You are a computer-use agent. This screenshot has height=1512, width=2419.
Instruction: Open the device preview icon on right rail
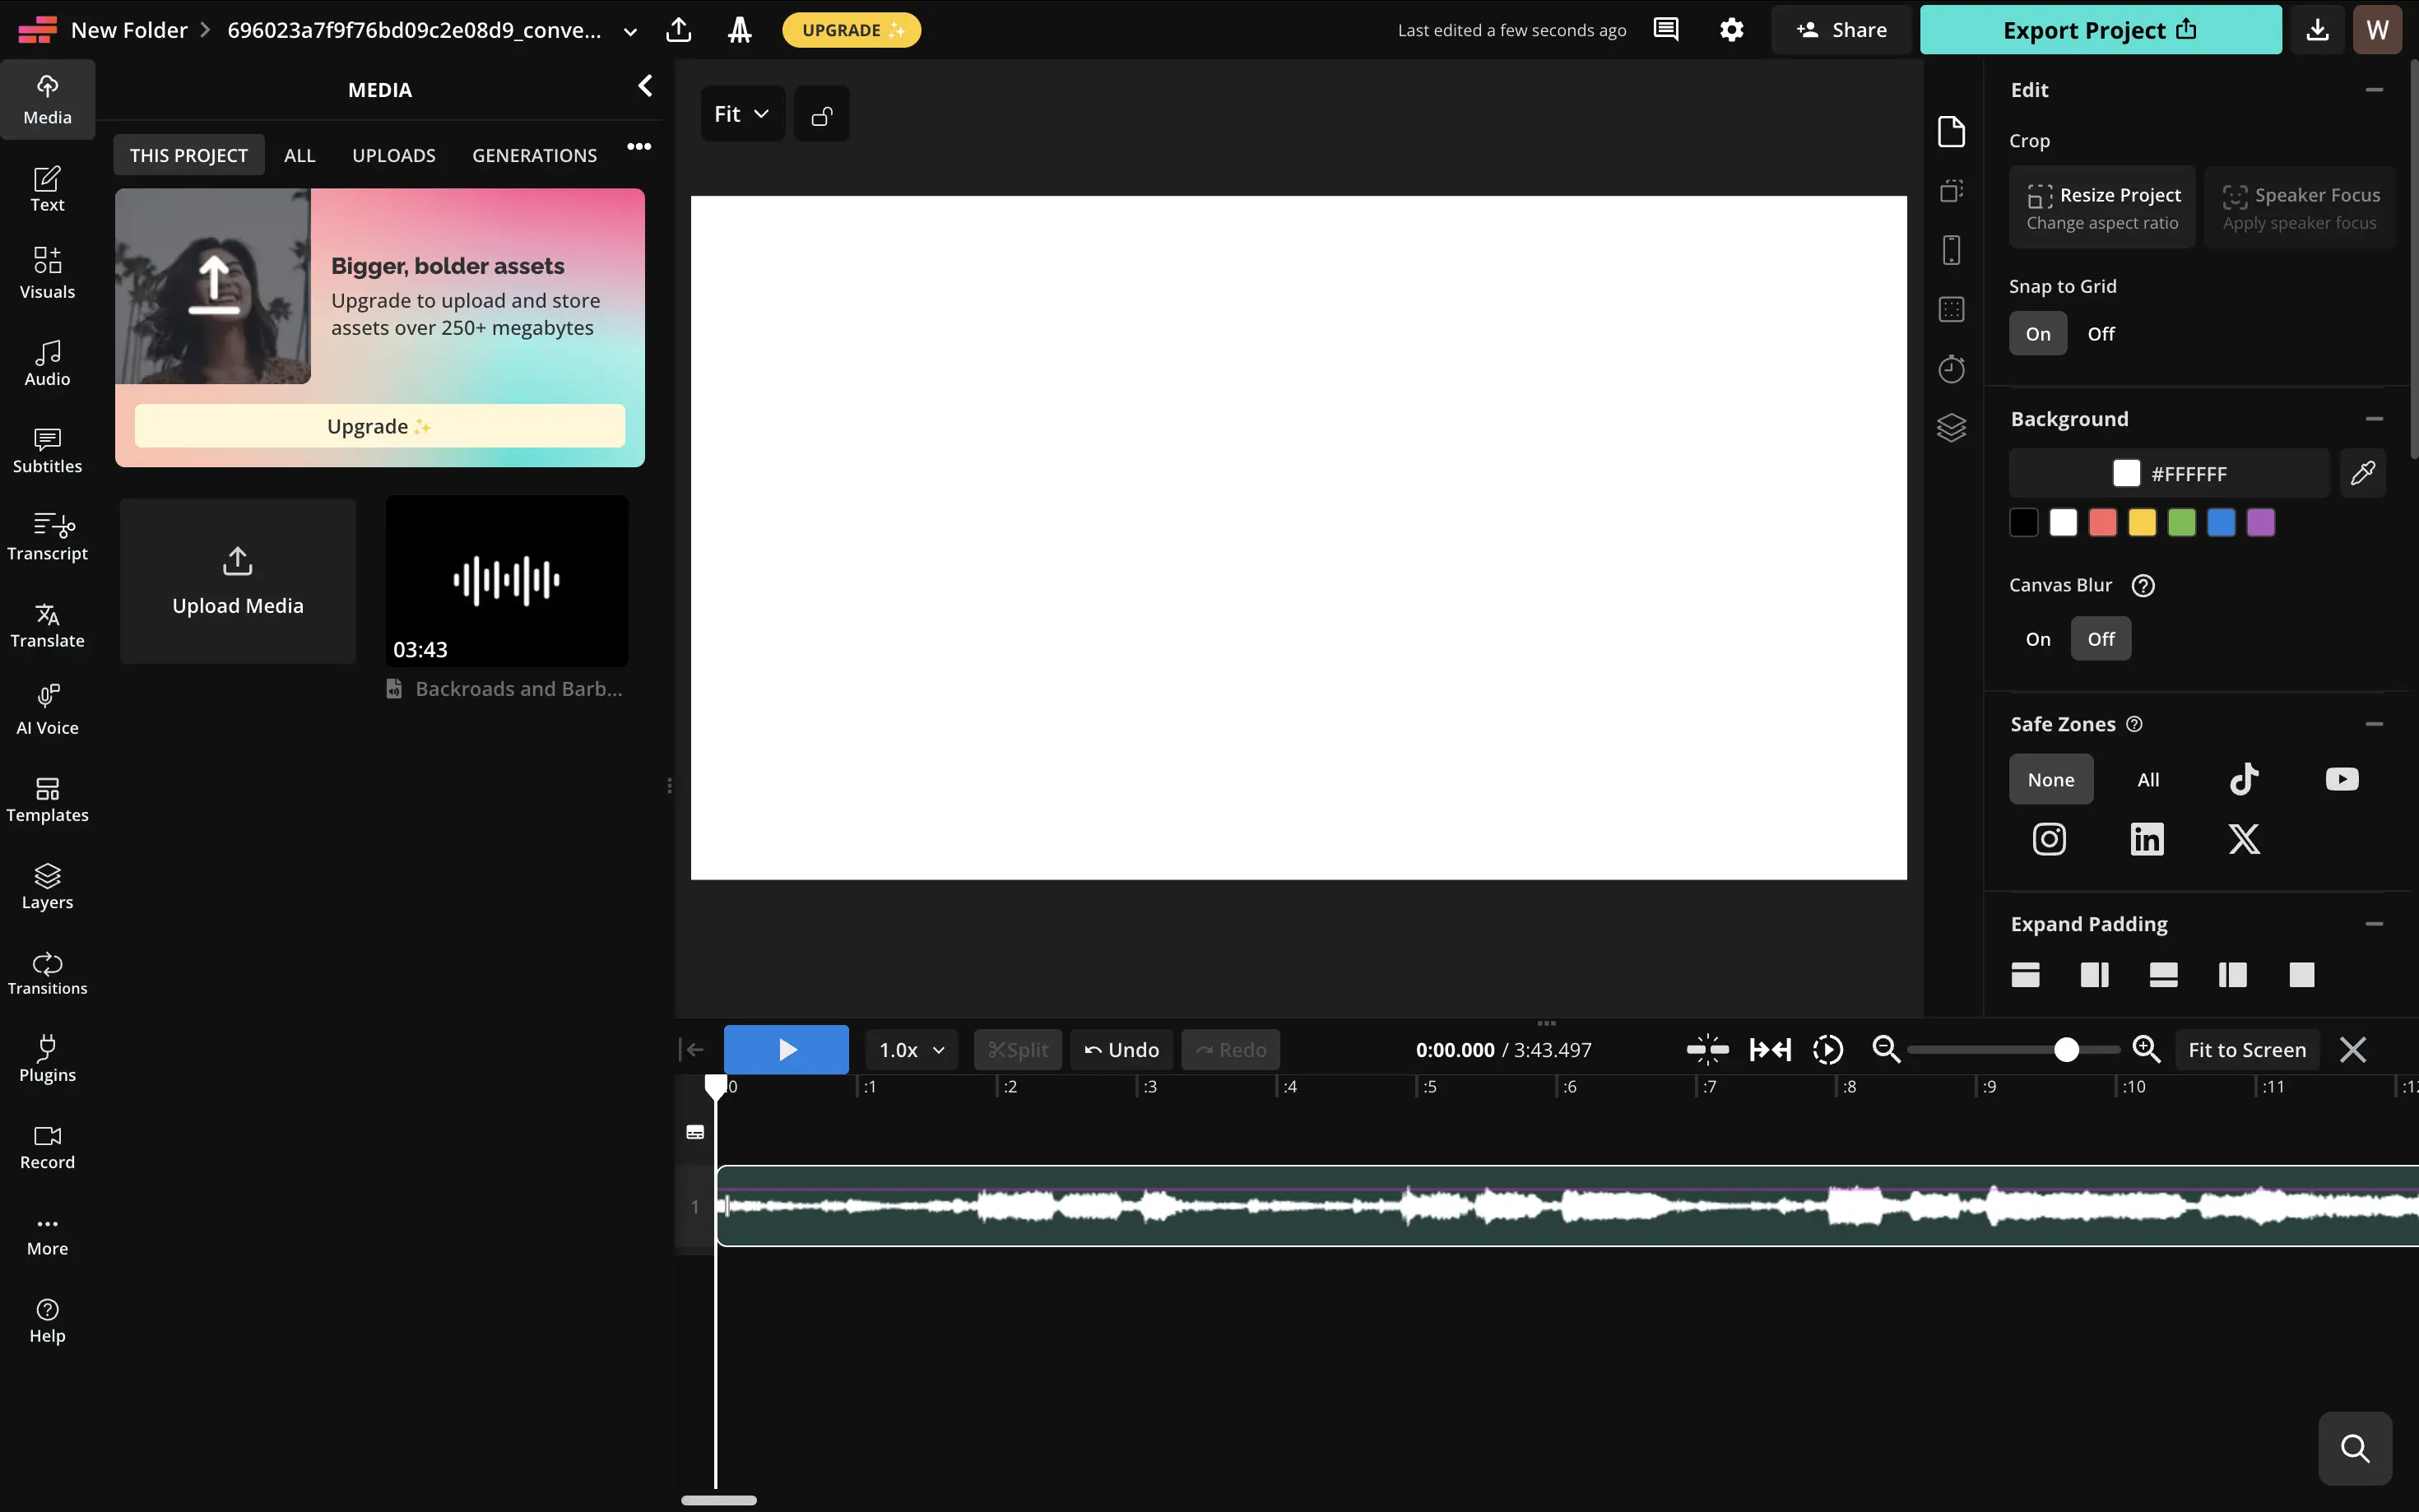[x=1952, y=249]
